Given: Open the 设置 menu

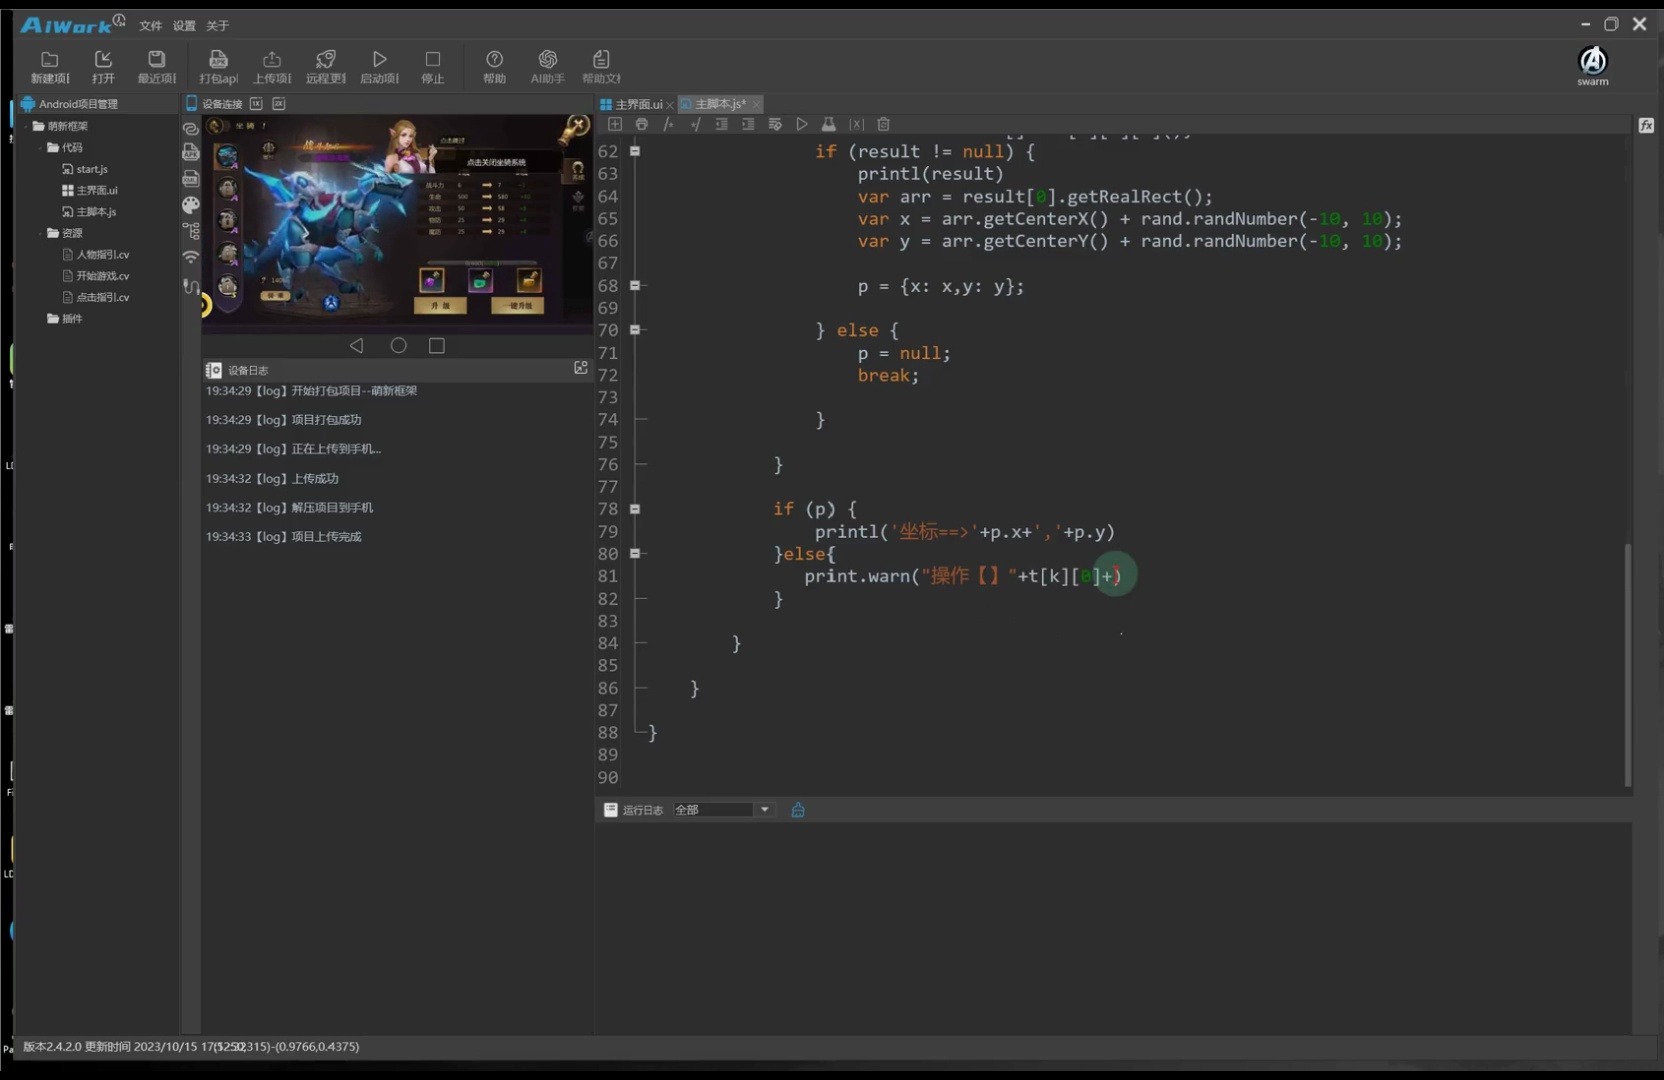Looking at the screenshot, I should pos(184,26).
